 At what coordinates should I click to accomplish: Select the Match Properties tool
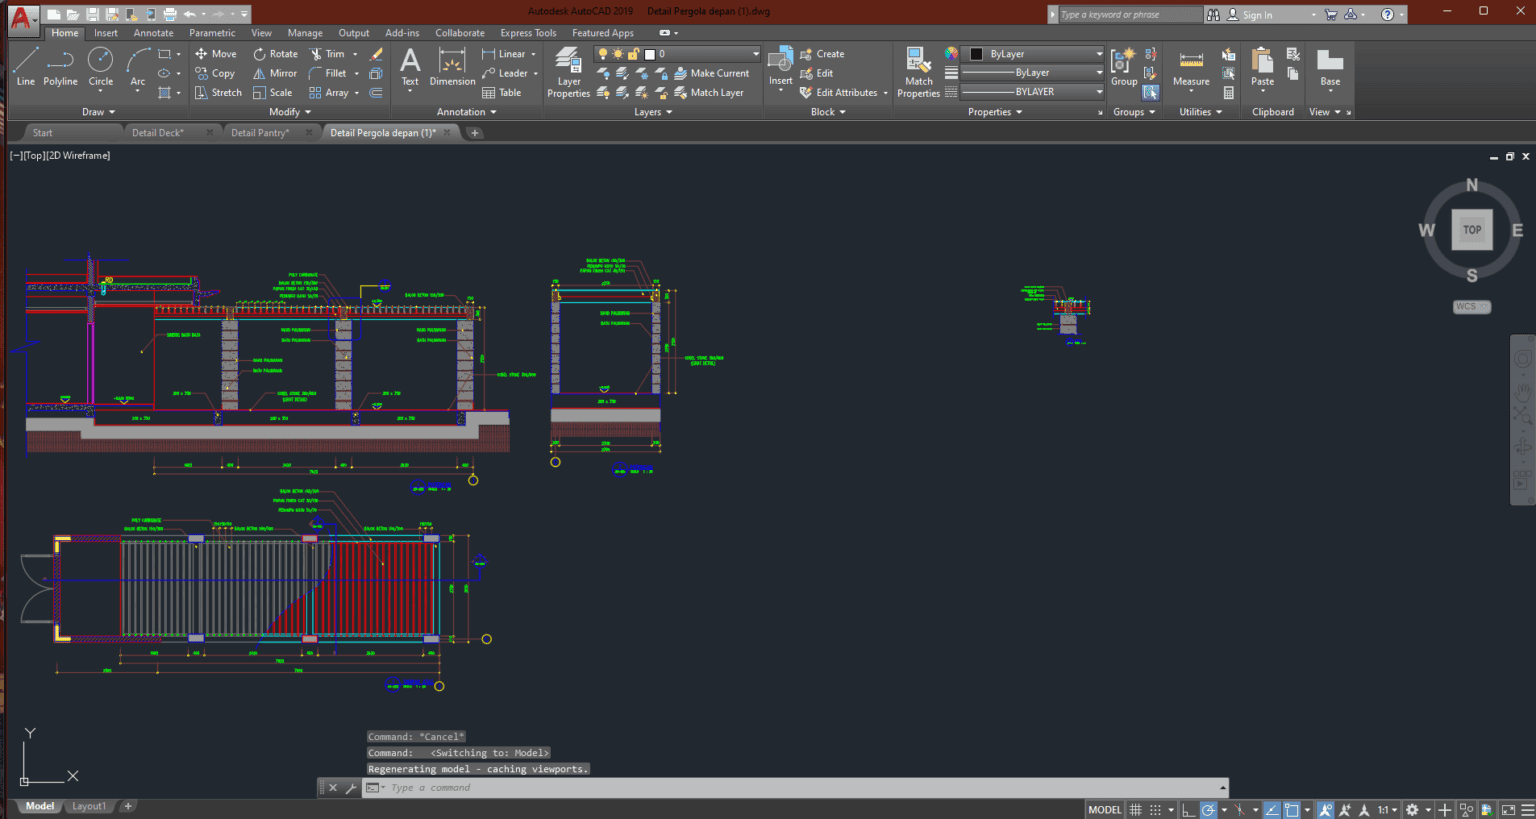(x=917, y=72)
